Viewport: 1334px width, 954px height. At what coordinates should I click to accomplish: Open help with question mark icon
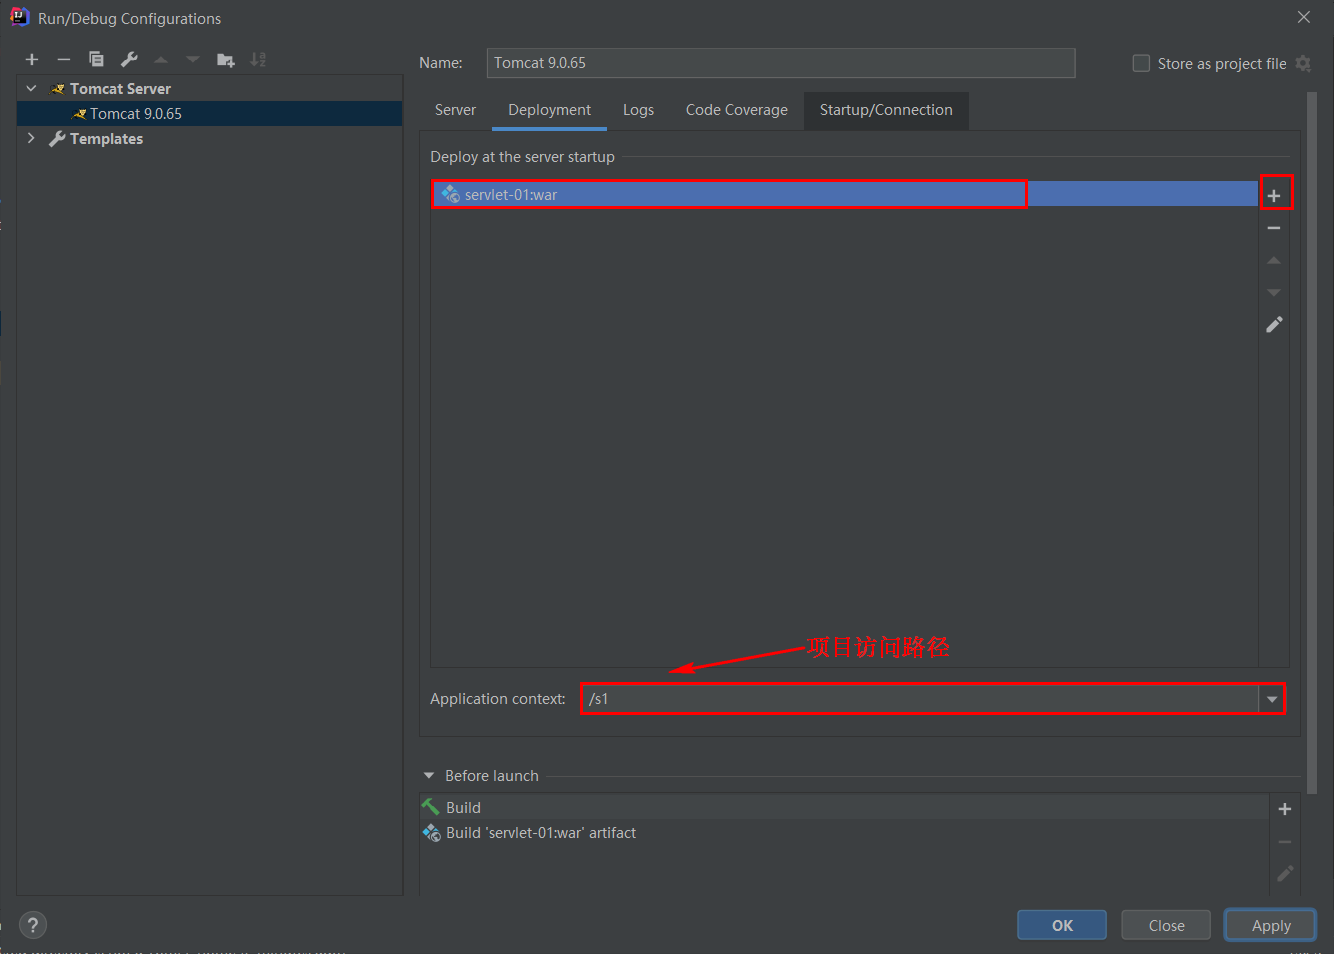tap(33, 925)
